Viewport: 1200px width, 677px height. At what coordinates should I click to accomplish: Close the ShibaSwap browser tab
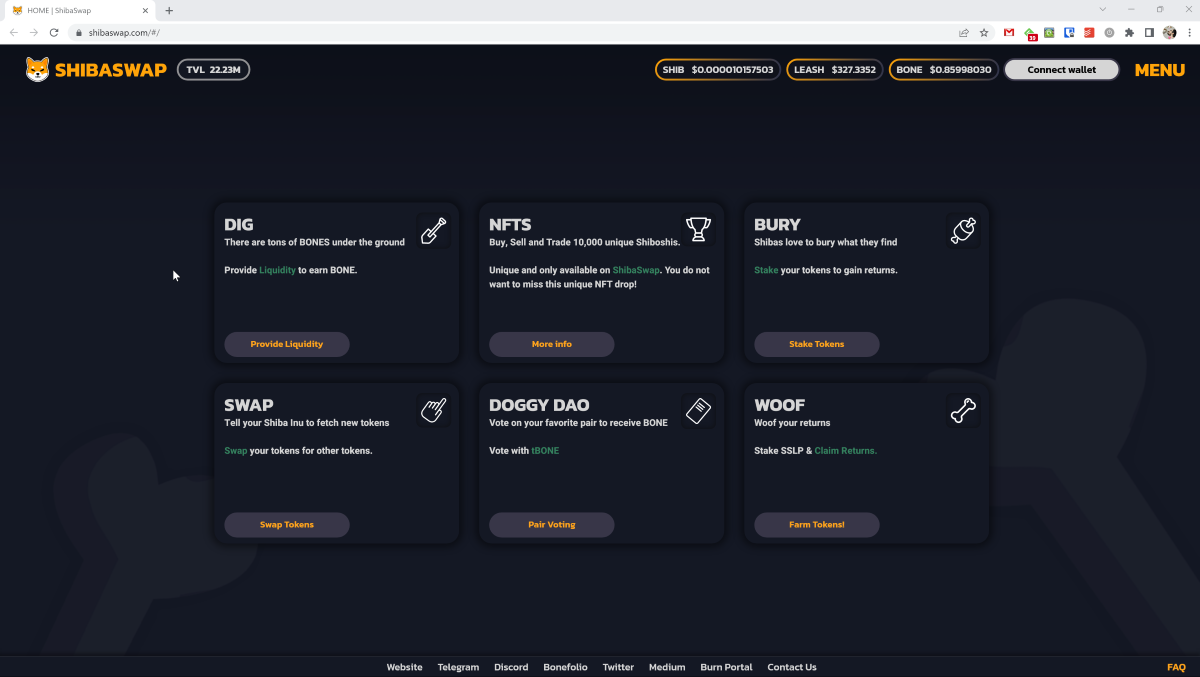pyautogui.click(x=146, y=10)
